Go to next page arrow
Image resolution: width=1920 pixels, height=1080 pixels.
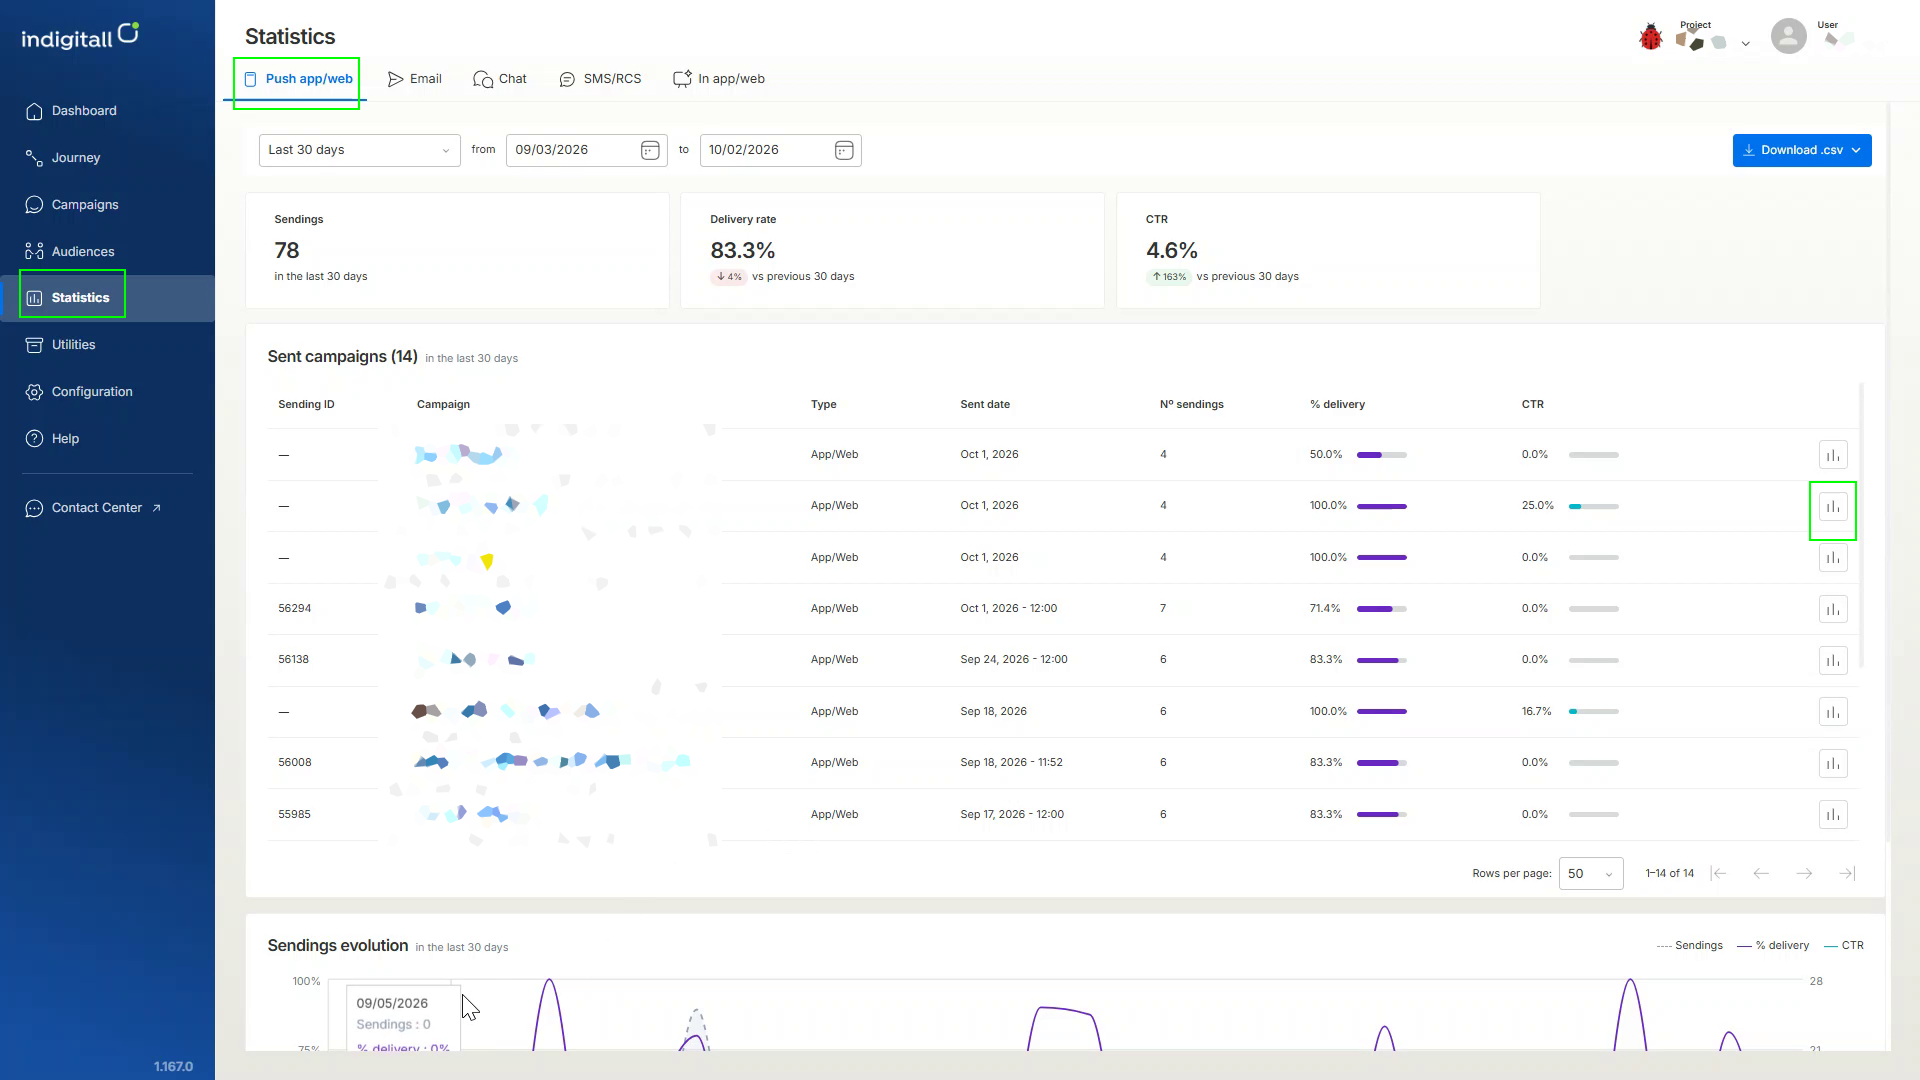click(x=1804, y=873)
